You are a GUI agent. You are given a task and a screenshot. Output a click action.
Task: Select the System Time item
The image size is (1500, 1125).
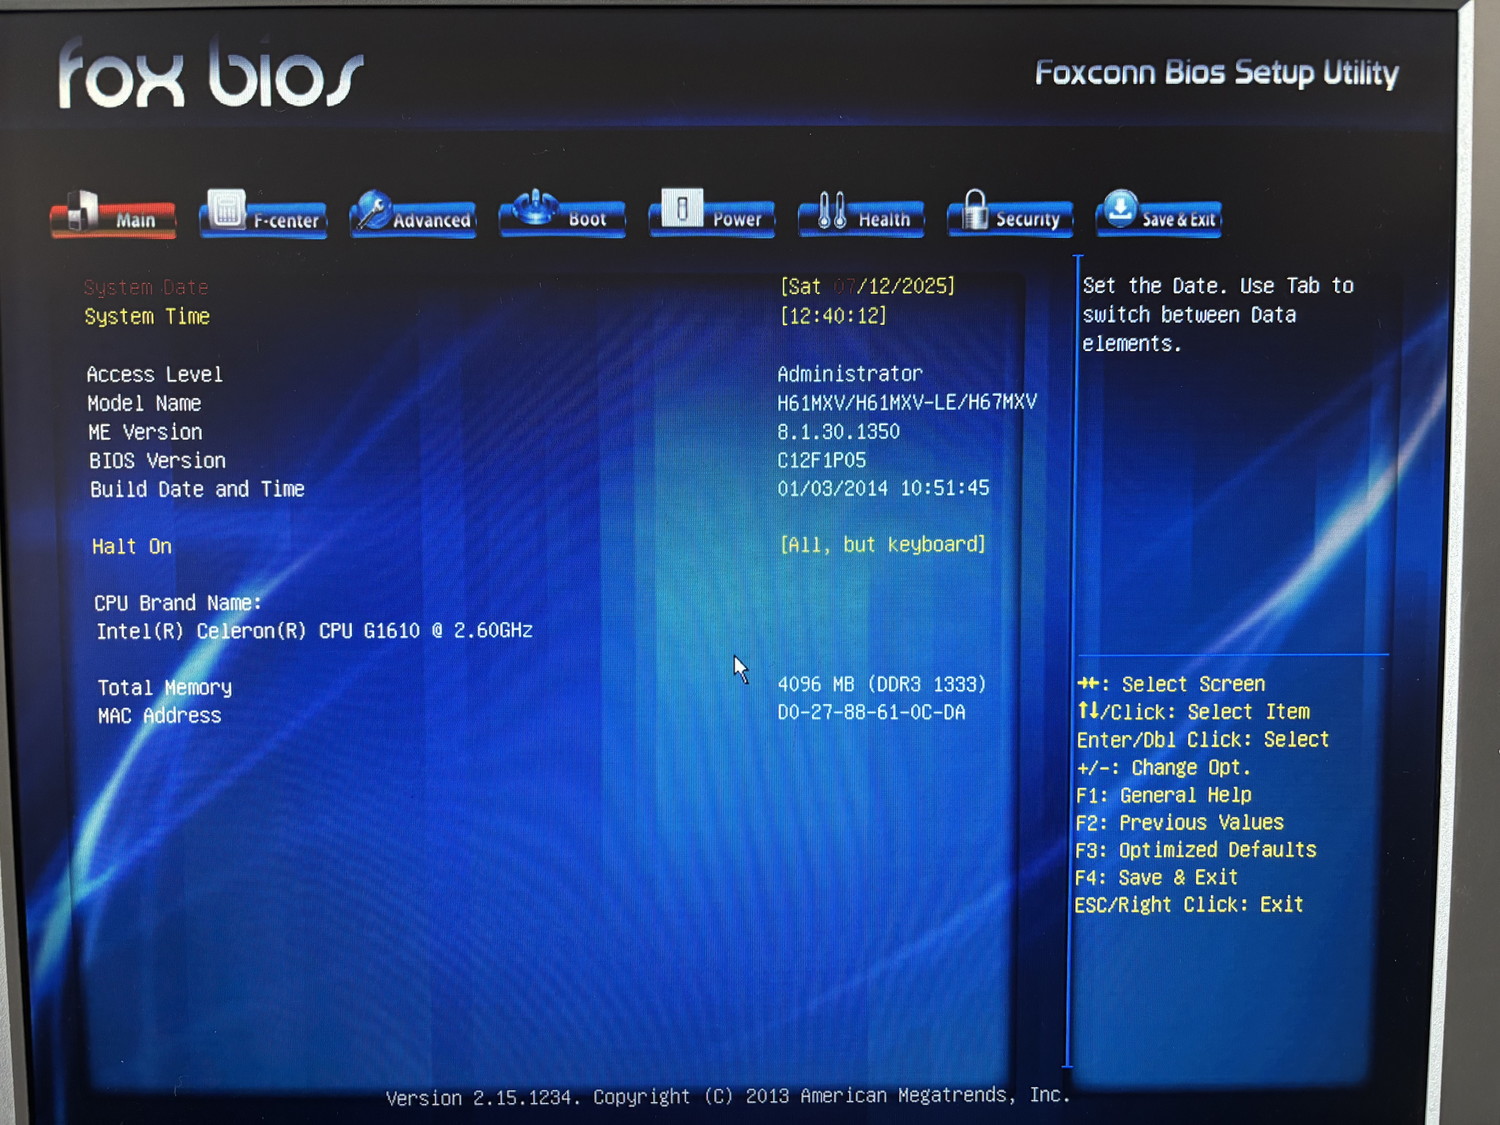147,316
